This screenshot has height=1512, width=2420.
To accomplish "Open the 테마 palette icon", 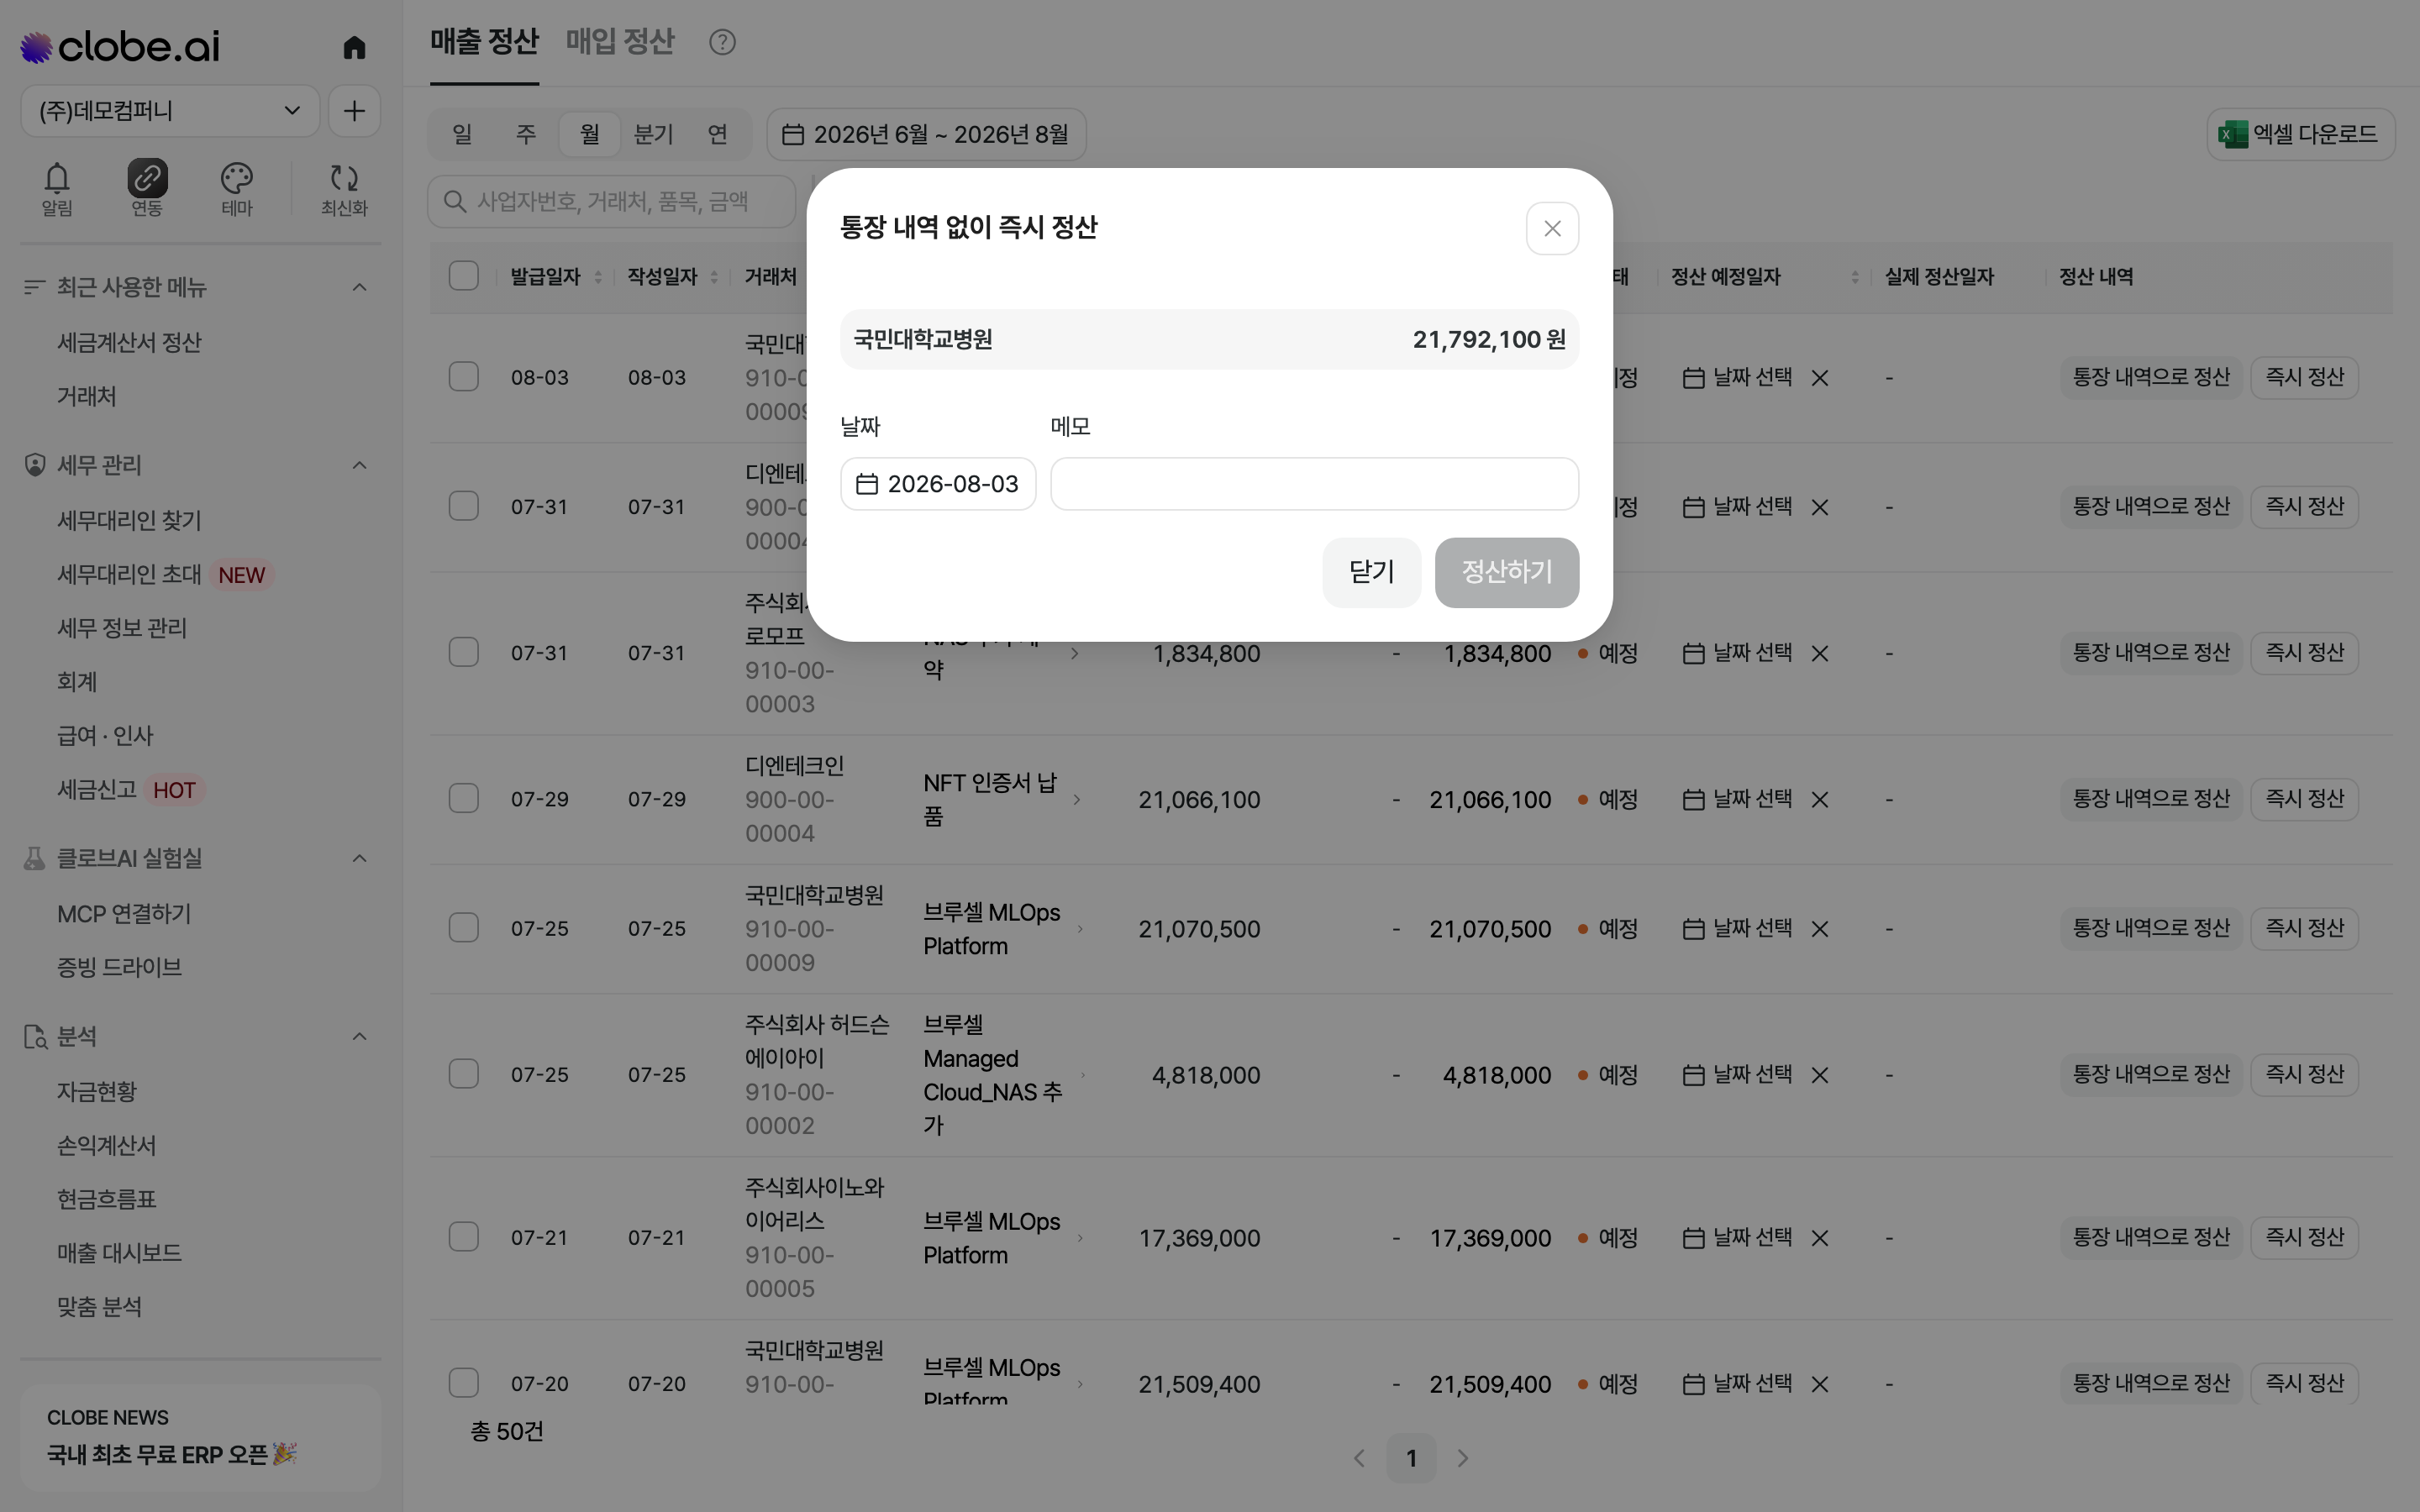I will click(237, 188).
